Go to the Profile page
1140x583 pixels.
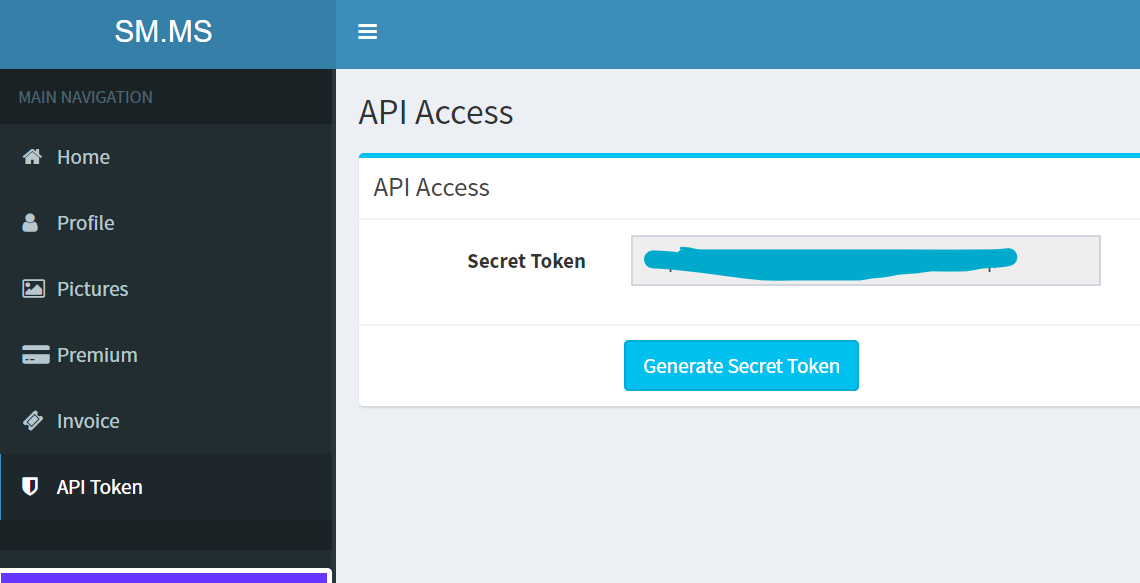(85, 223)
